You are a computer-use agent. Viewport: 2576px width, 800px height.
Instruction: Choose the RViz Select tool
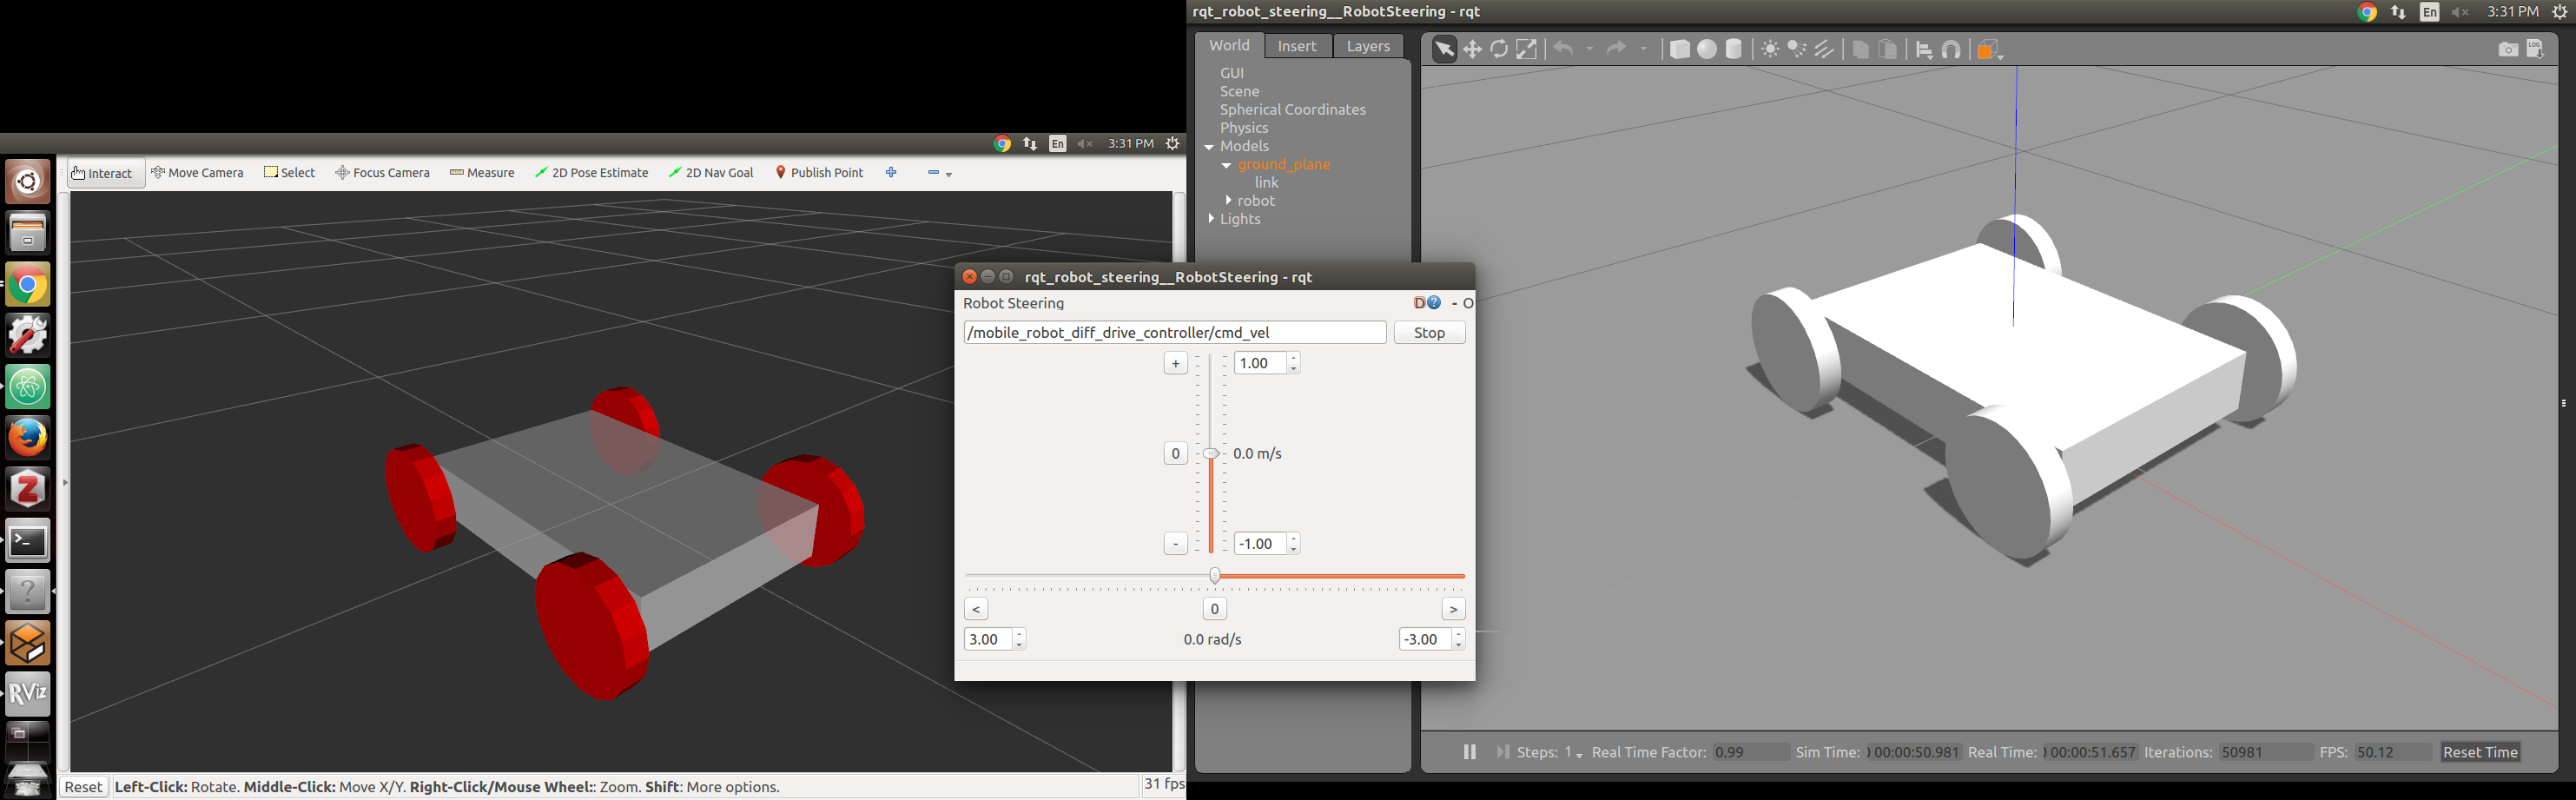tap(289, 173)
